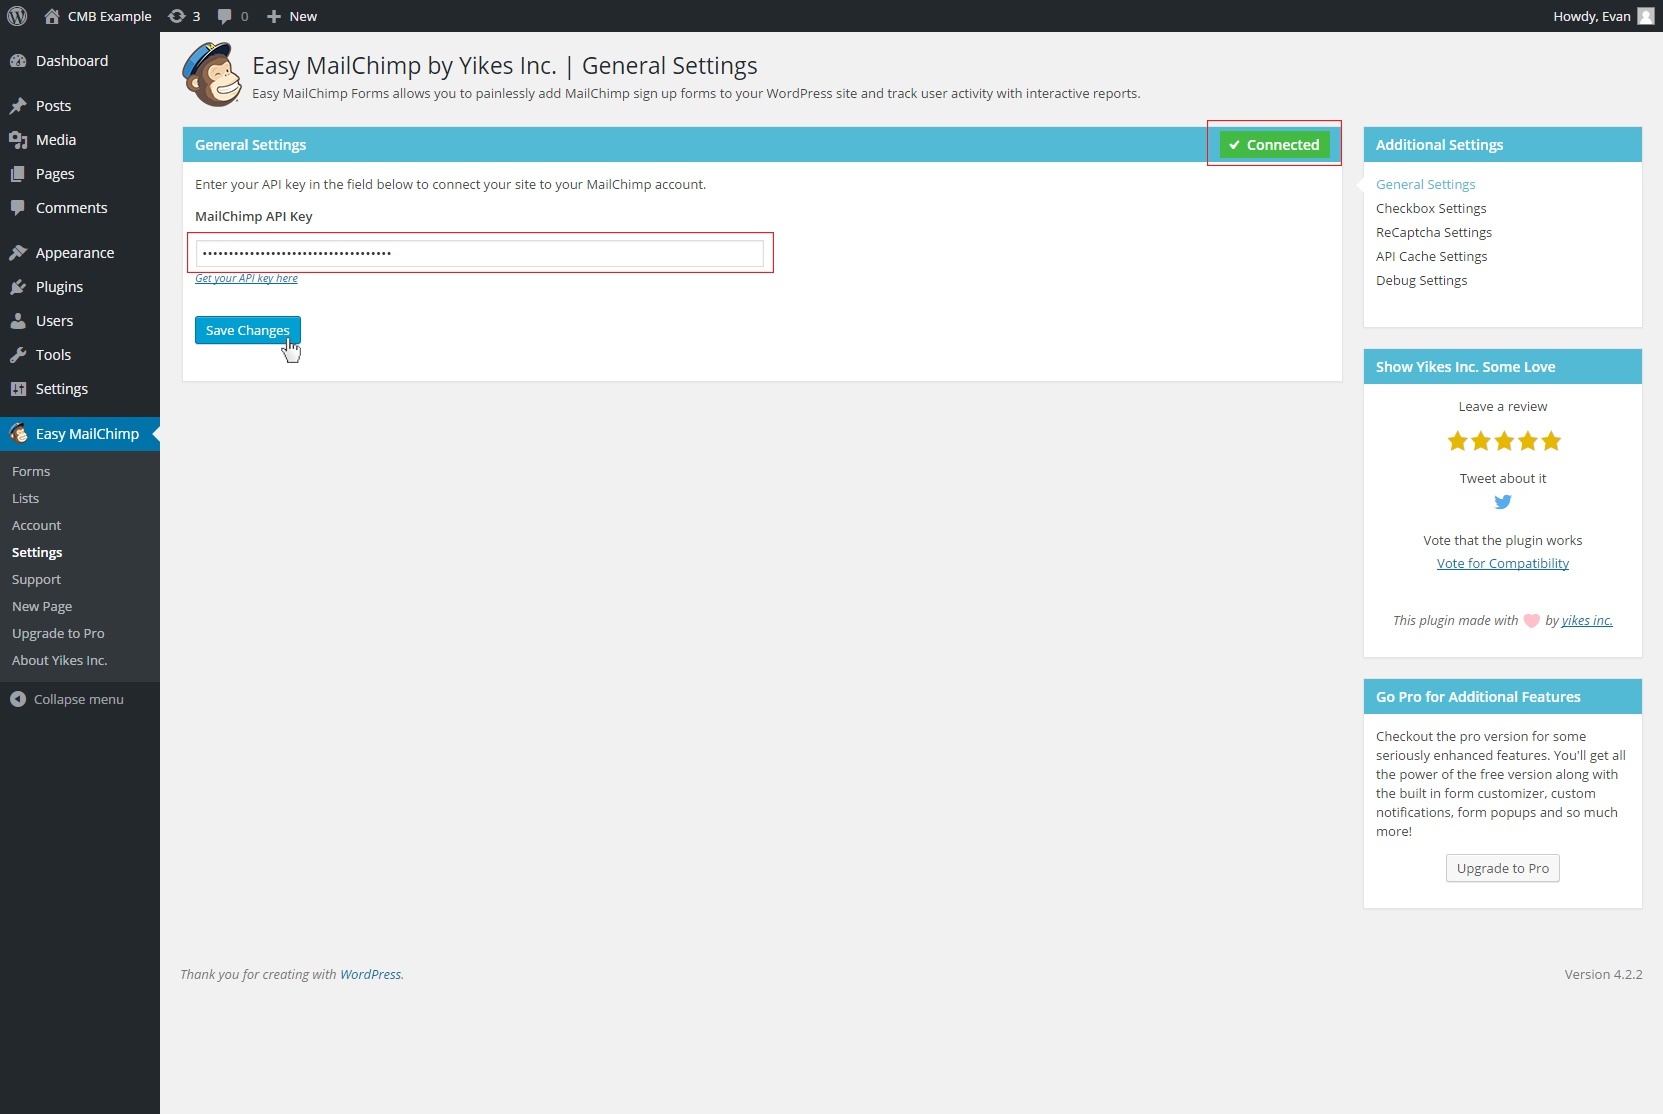Viewport: 1663px width, 1114px height.
Task: Click the Collapse menu arrow icon
Action: (x=18, y=699)
